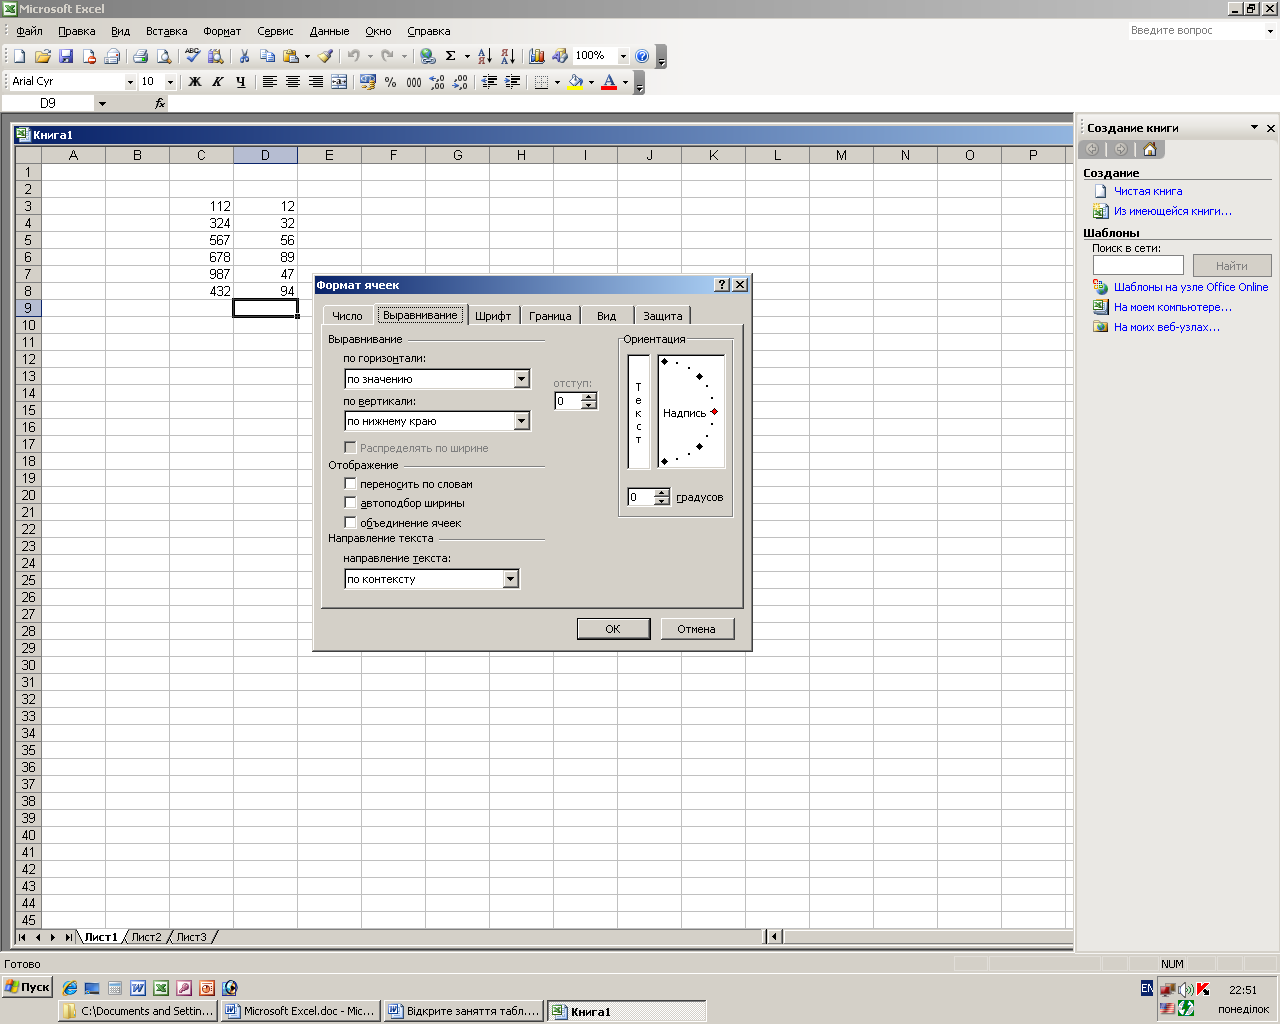Open the Формат menu in the menu bar
Screen dimensions: 1280x1024
click(x=222, y=31)
